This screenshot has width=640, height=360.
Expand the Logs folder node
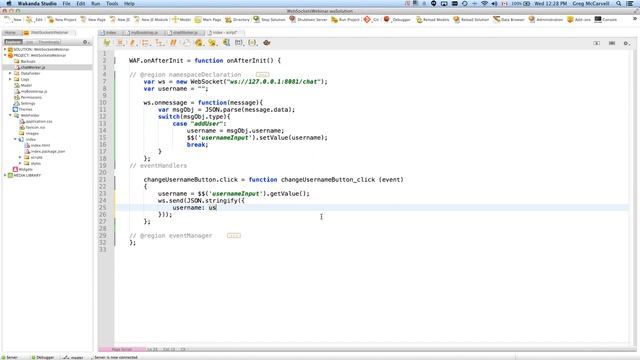(10, 79)
